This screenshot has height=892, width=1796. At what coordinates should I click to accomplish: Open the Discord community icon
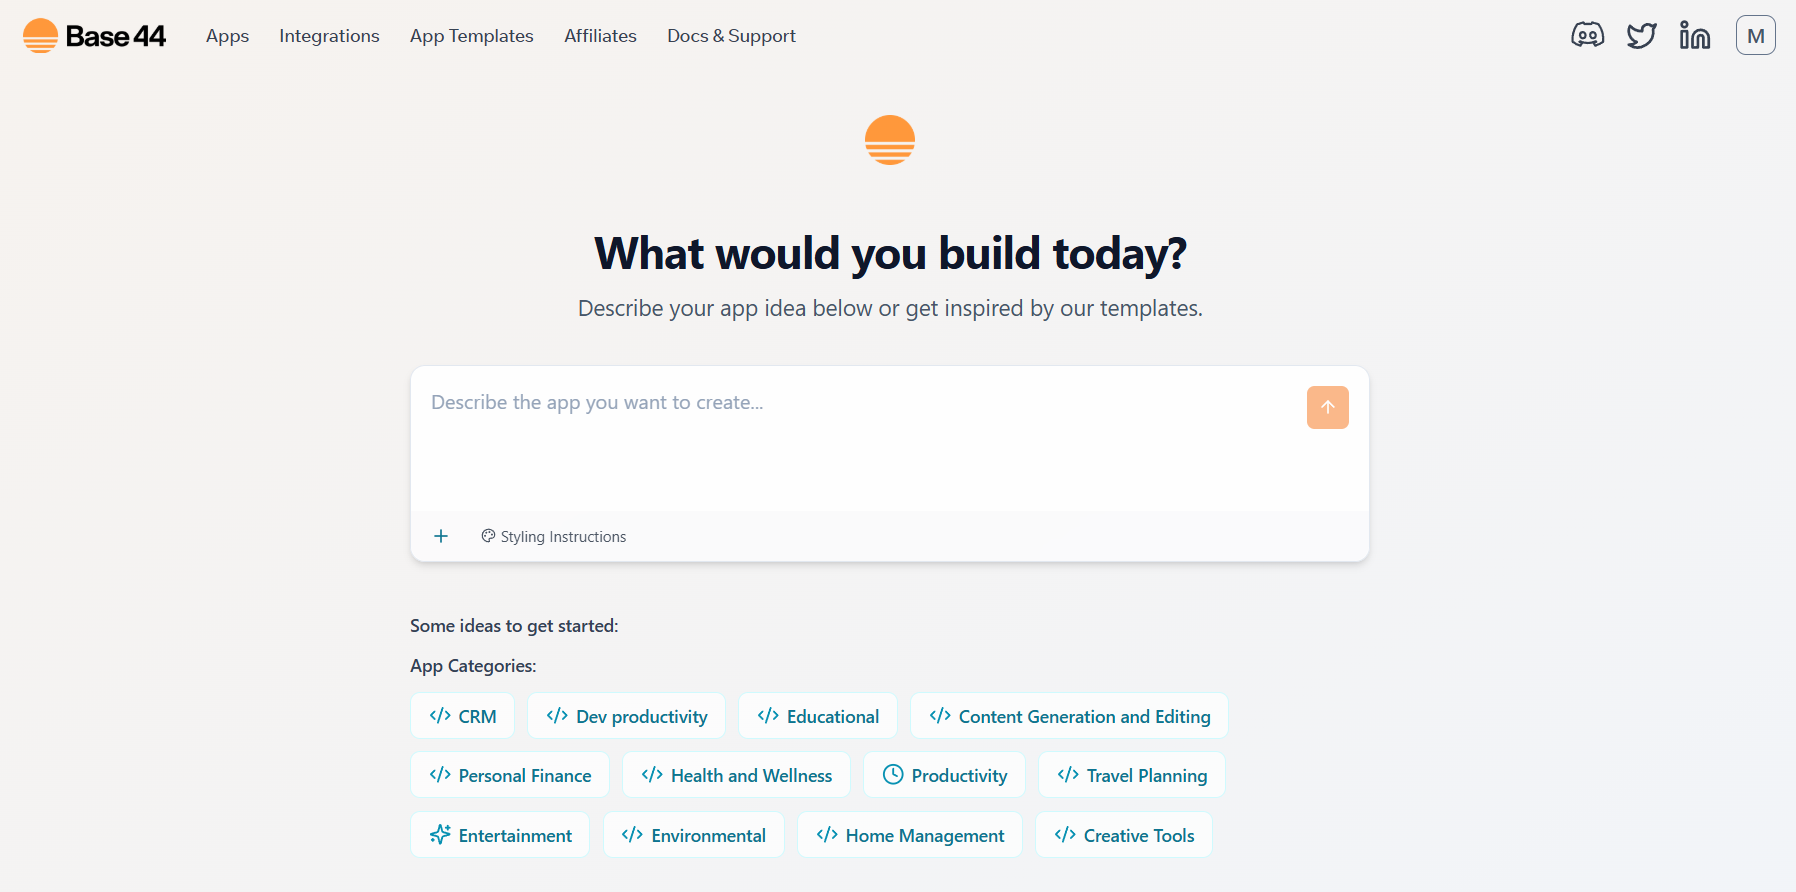1587,36
